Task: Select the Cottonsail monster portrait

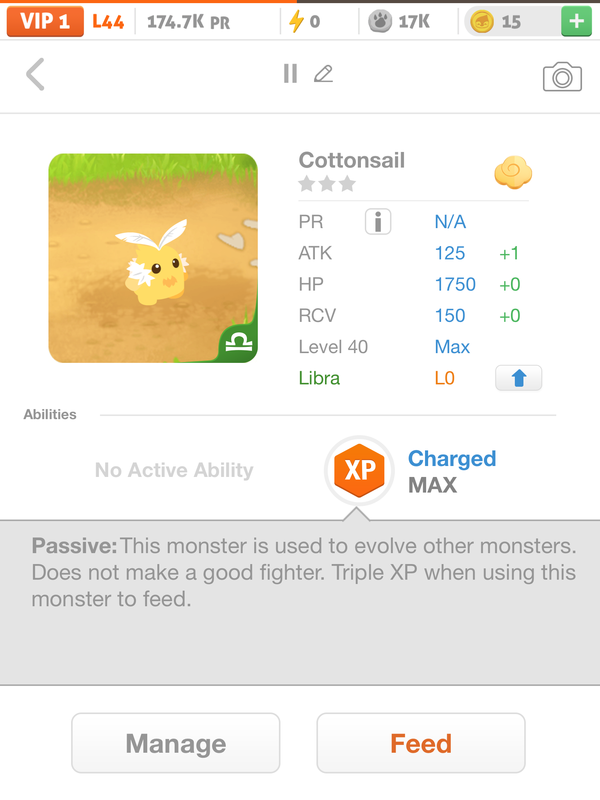Action: click(153, 258)
